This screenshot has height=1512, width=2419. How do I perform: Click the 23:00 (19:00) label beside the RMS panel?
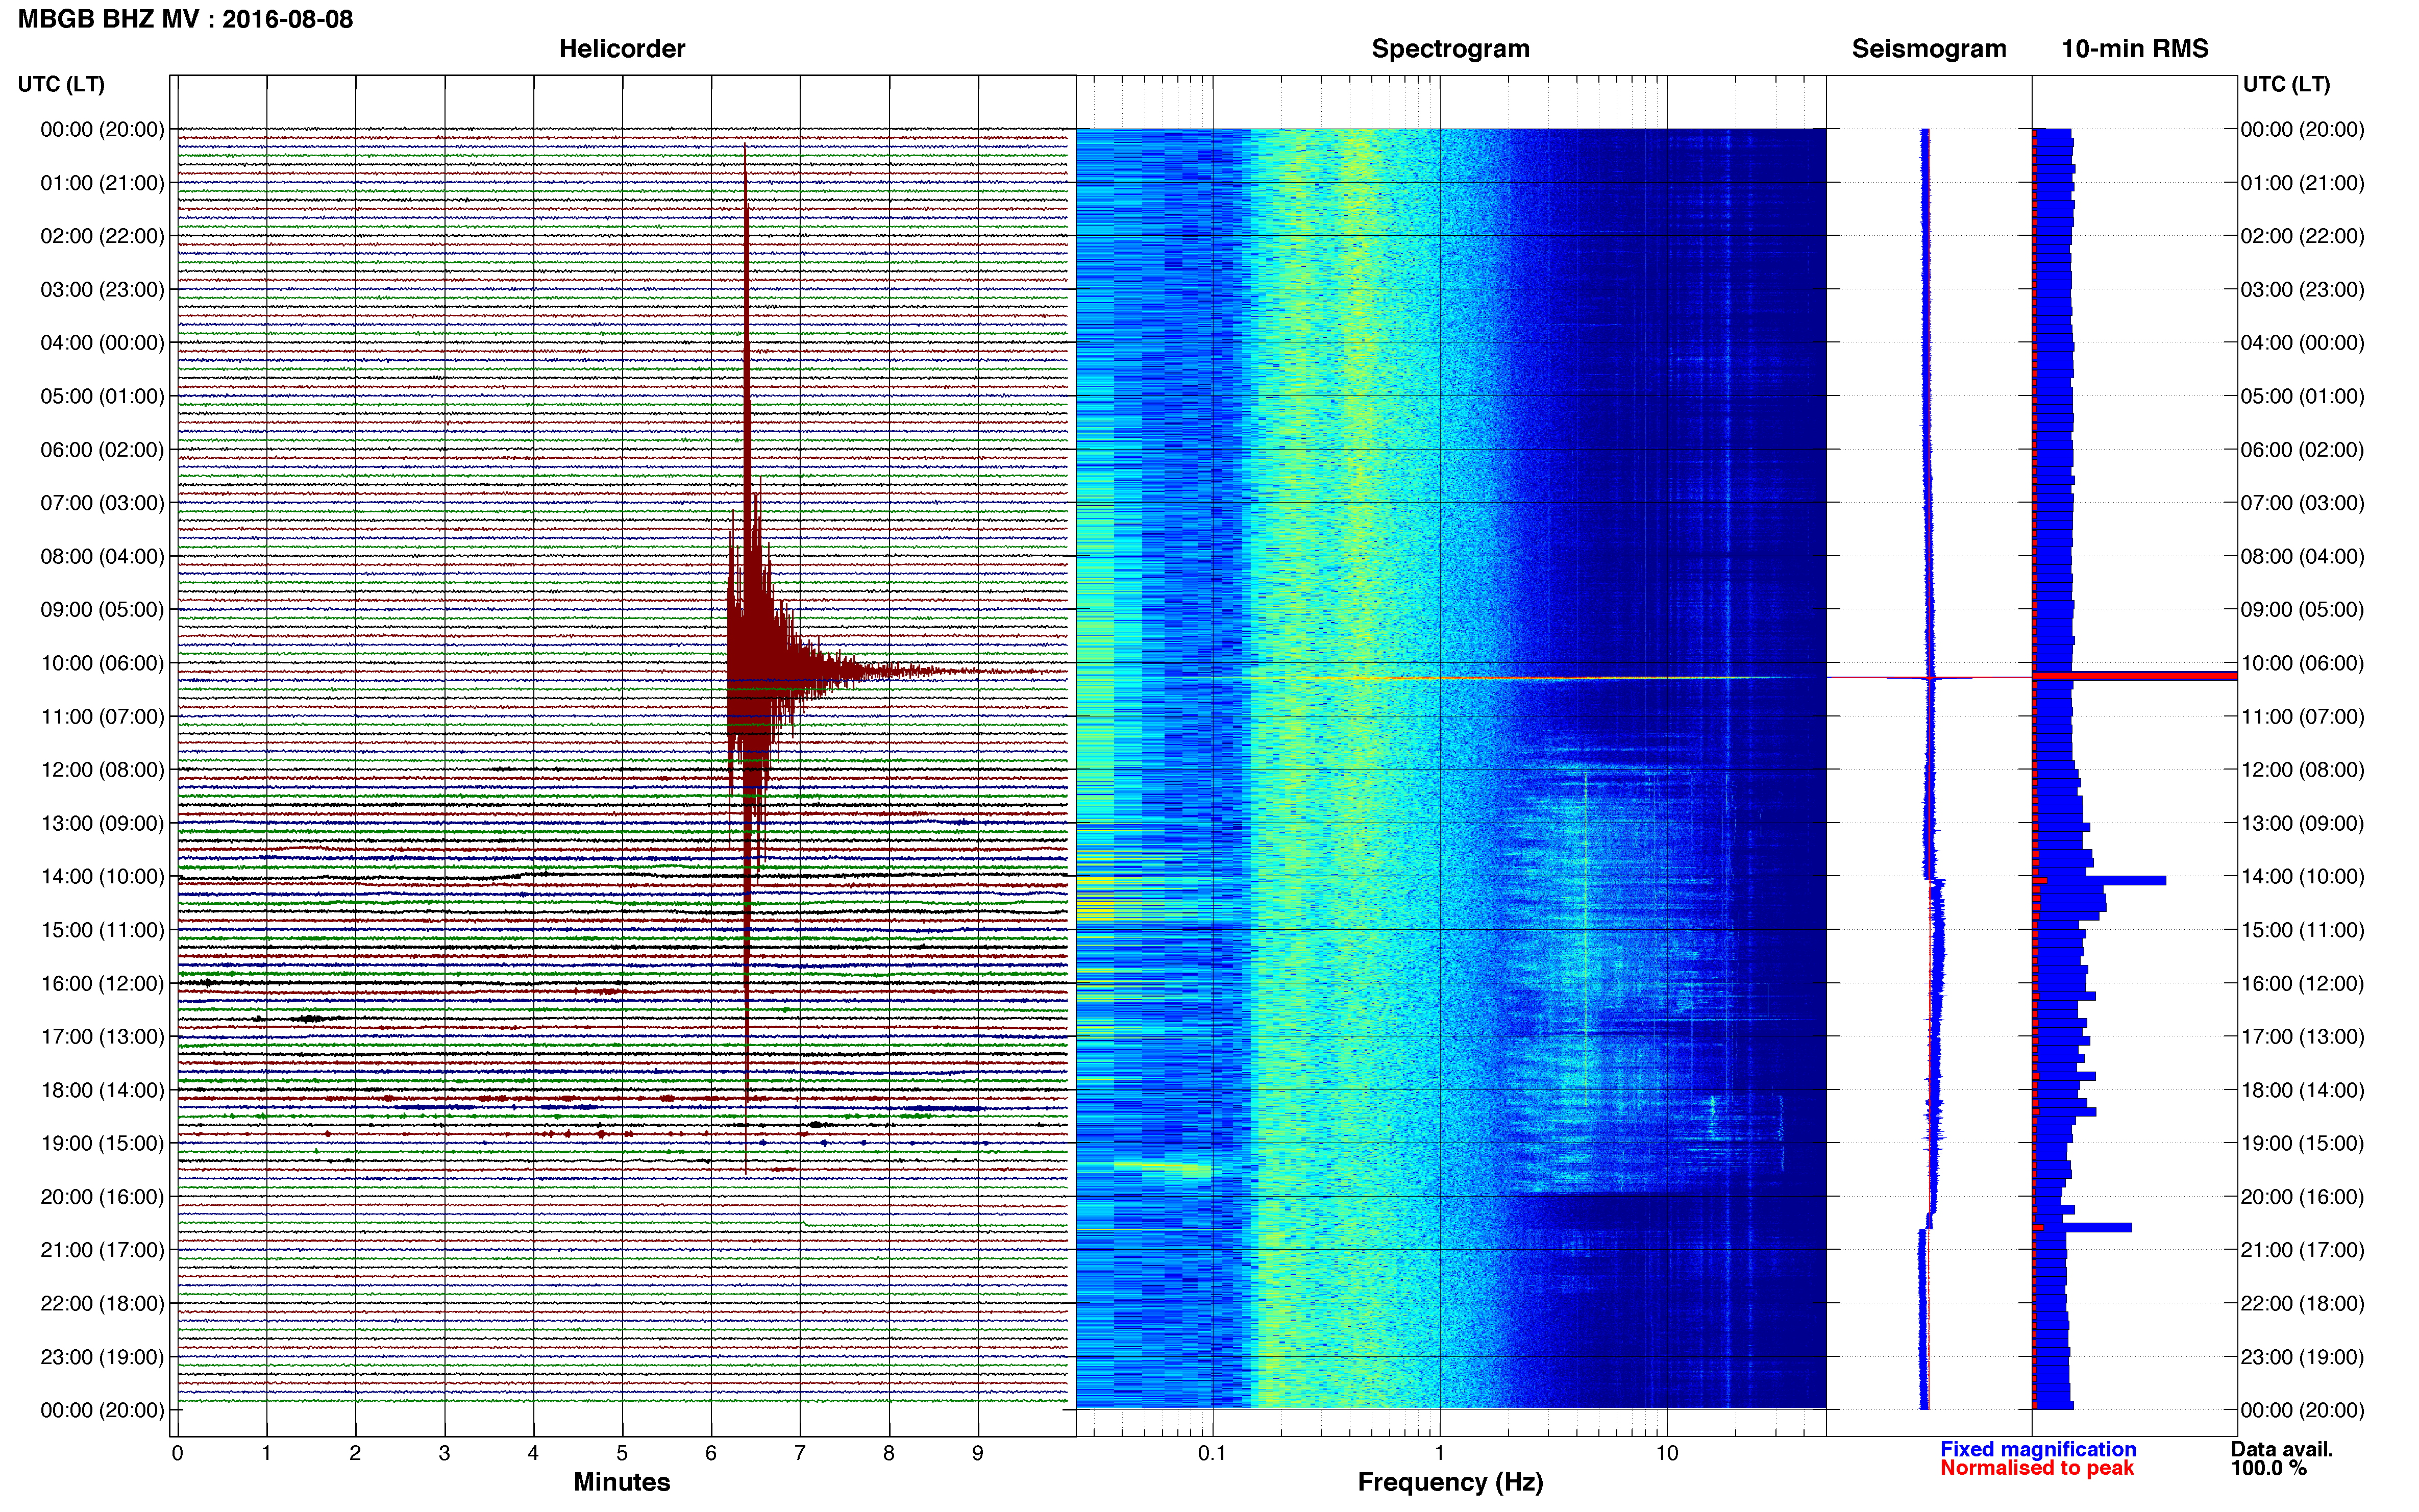coord(2302,1357)
